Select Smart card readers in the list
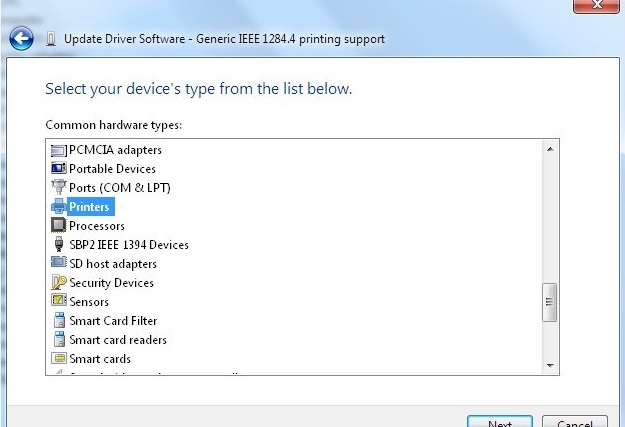Screen dimensions: 625x427 117,340
